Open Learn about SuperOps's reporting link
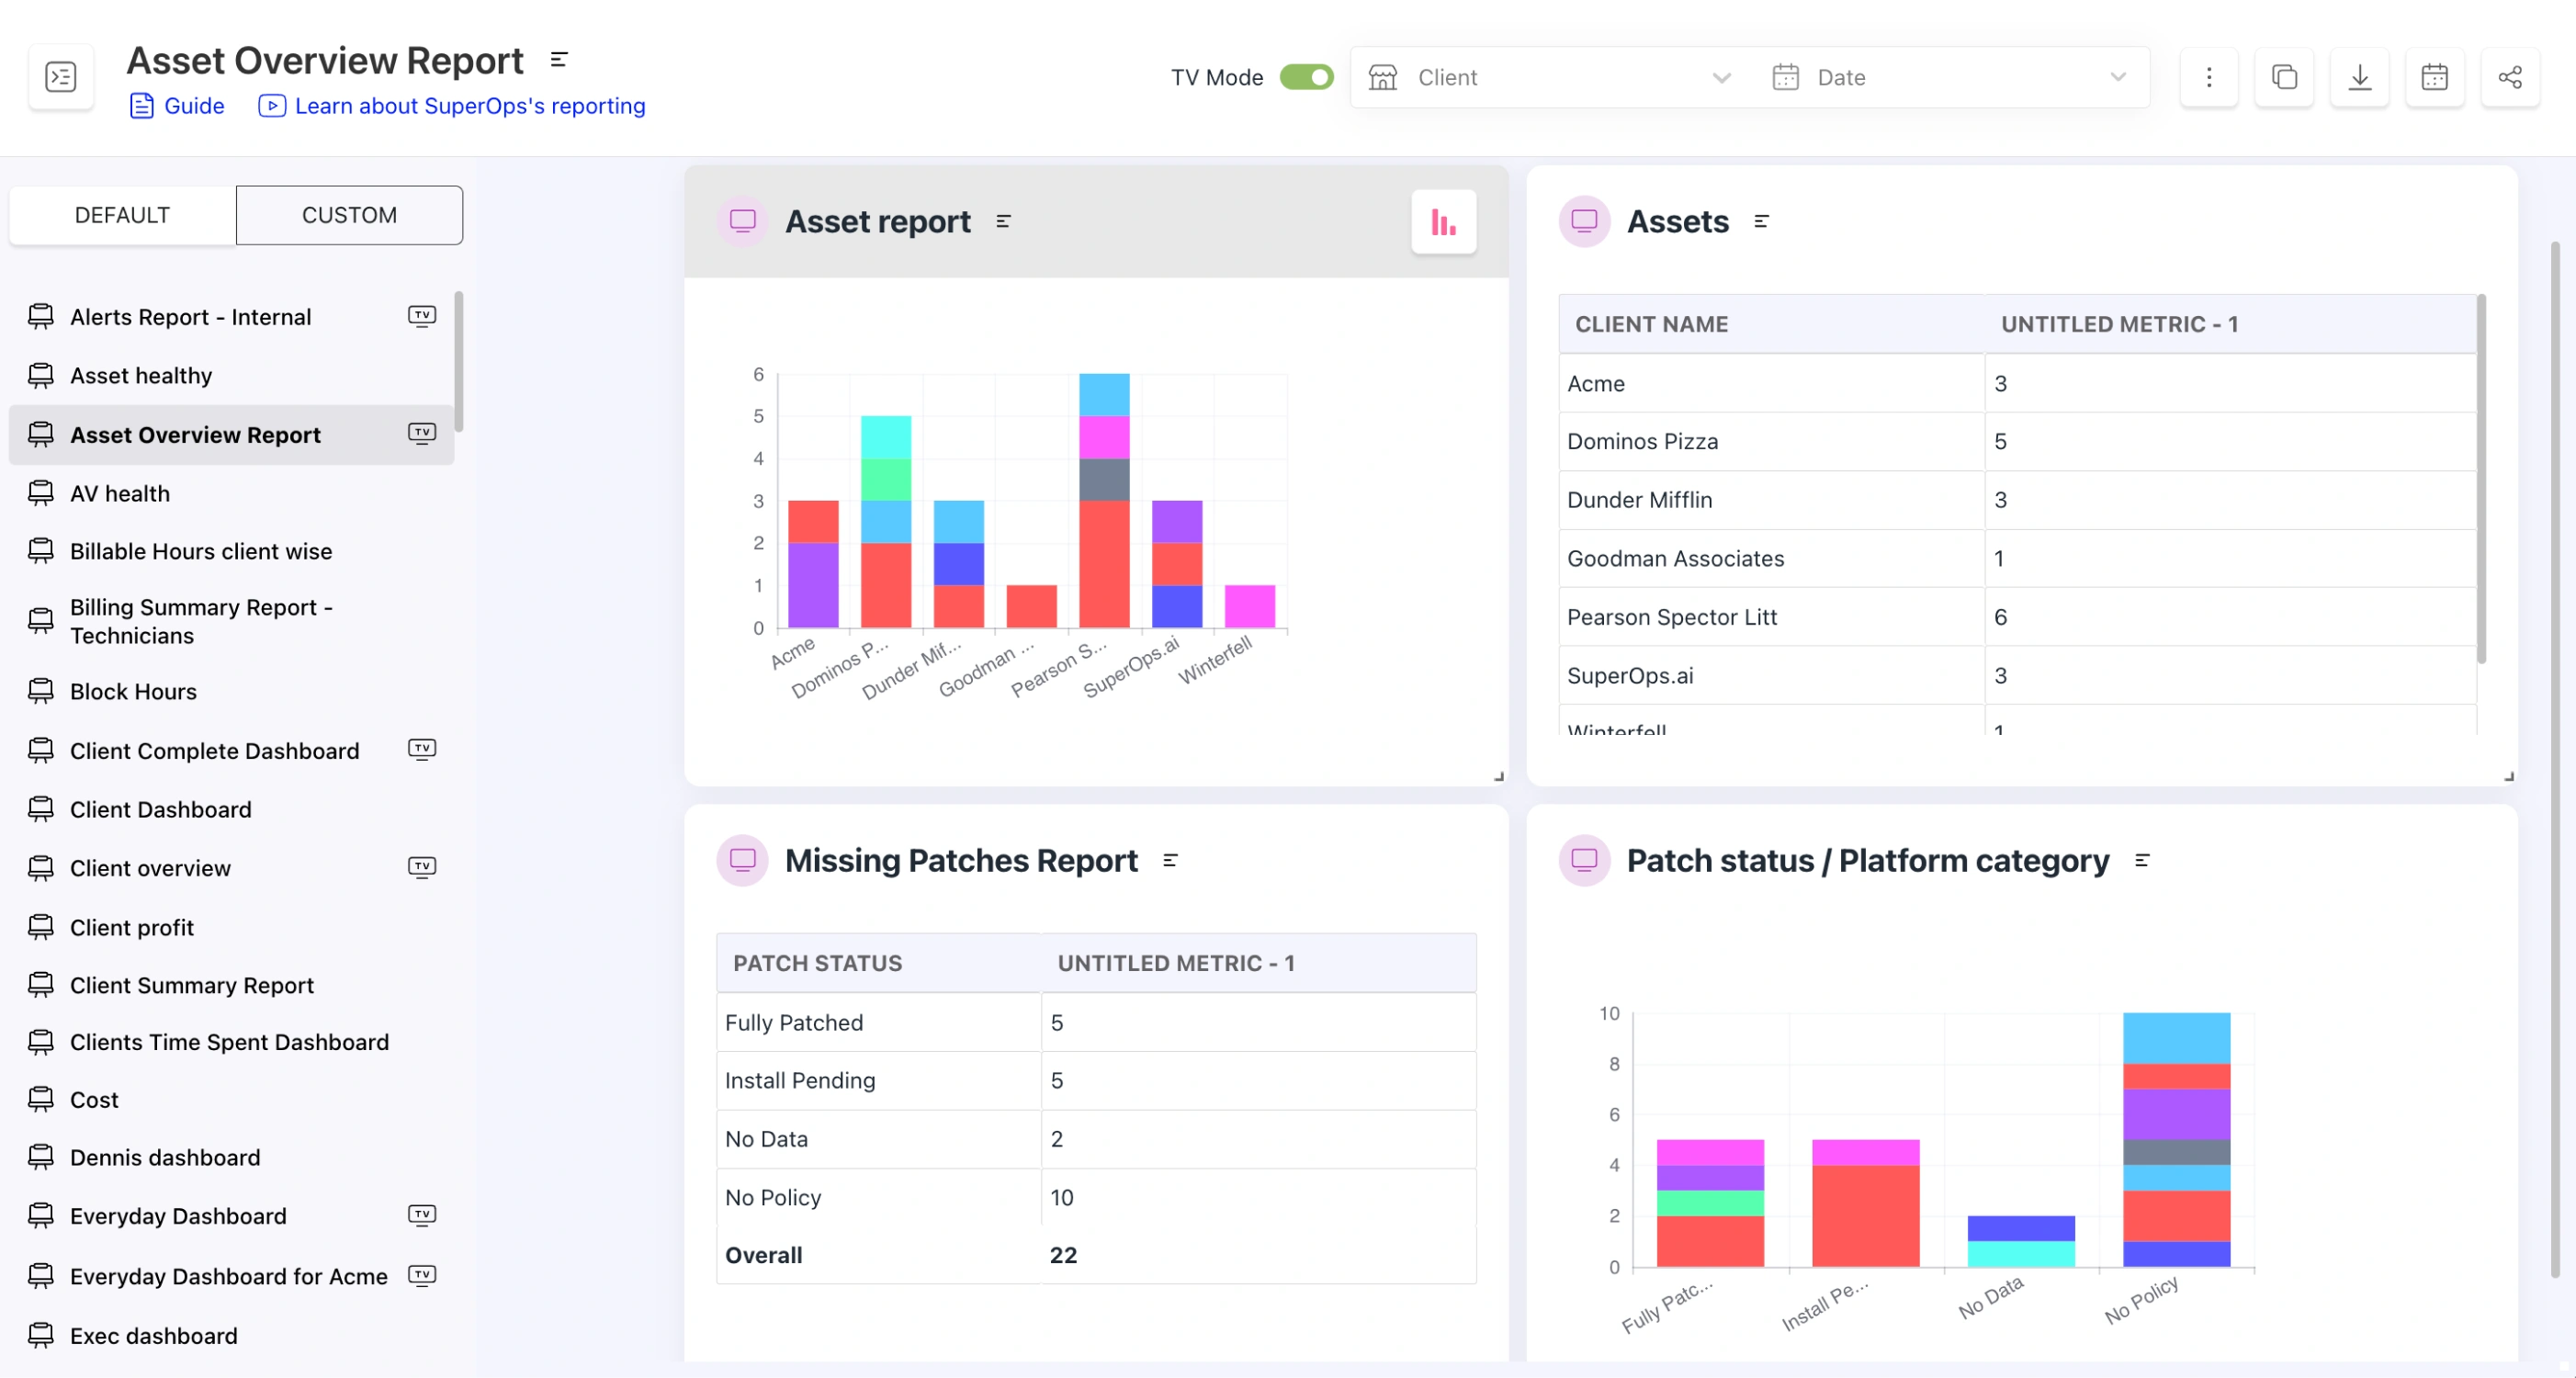2576x1378 pixels. [x=452, y=106]
